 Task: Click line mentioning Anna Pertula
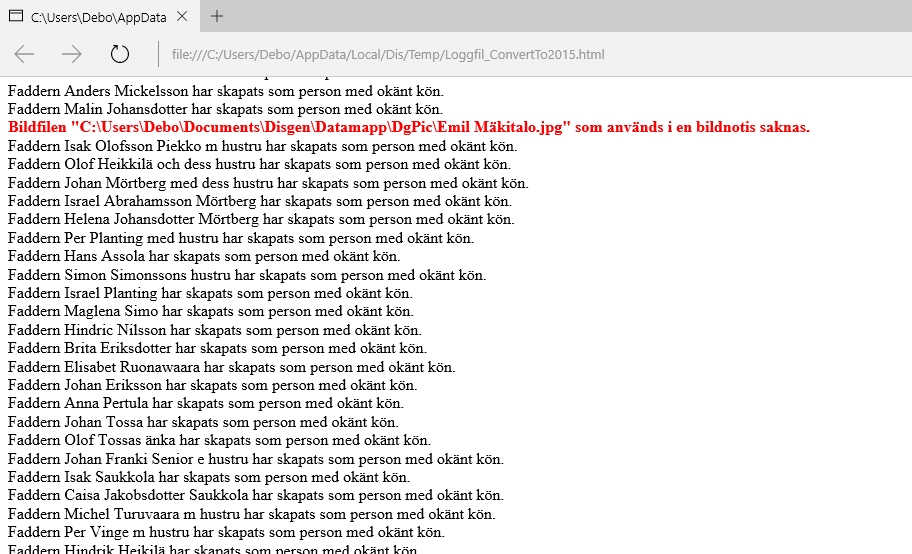[x=206, y=403]
